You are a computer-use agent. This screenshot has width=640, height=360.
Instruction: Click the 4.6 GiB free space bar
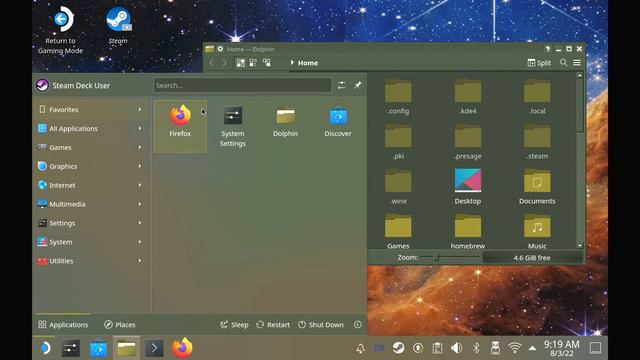tap(532, 258)
